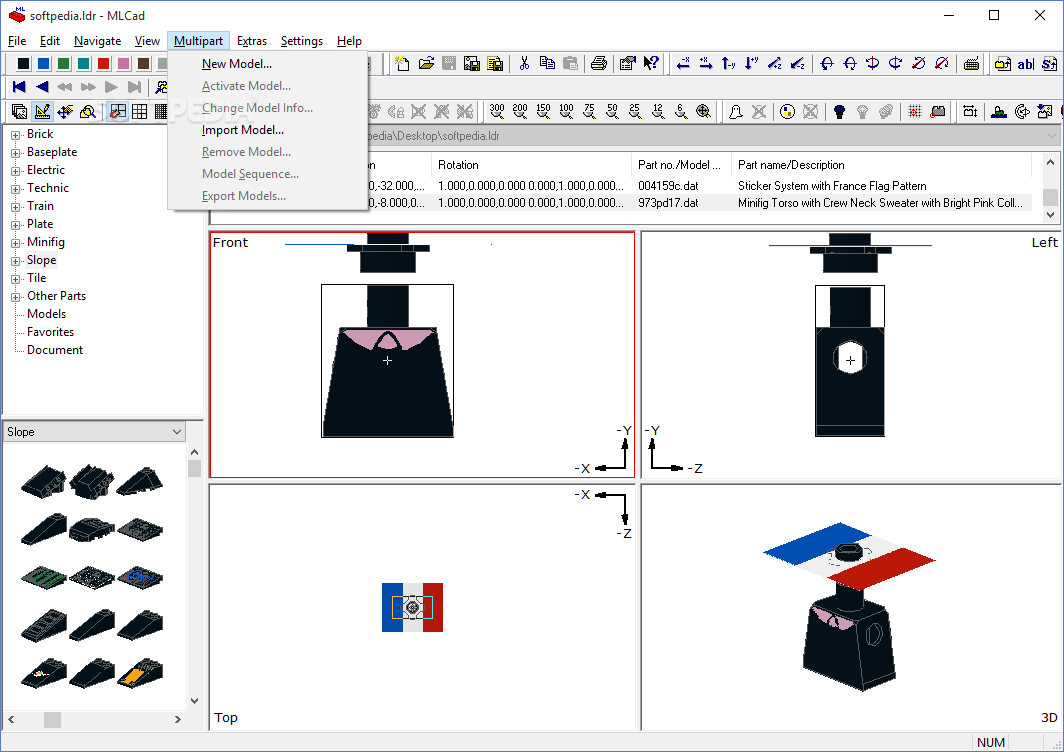
Task: Click the scissors Cut icon
Action: 524,64
